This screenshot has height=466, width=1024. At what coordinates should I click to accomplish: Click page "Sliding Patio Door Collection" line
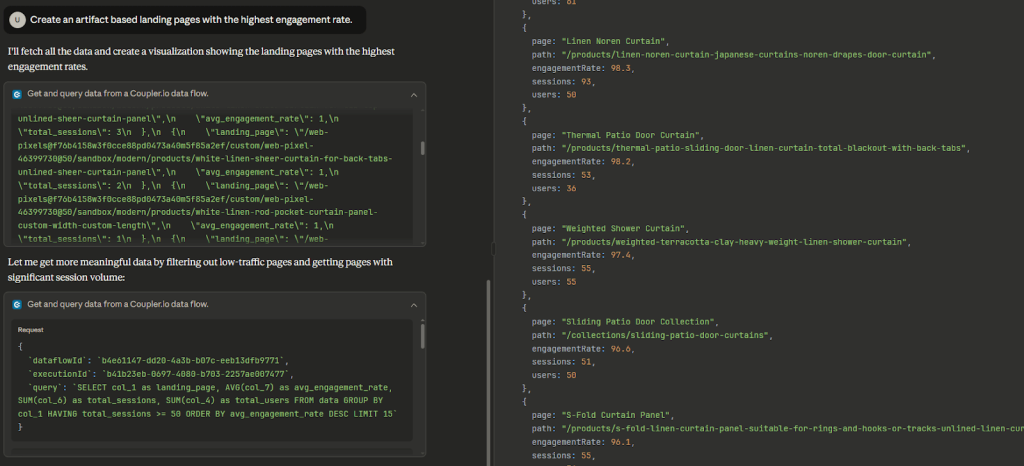click(624, 322)
